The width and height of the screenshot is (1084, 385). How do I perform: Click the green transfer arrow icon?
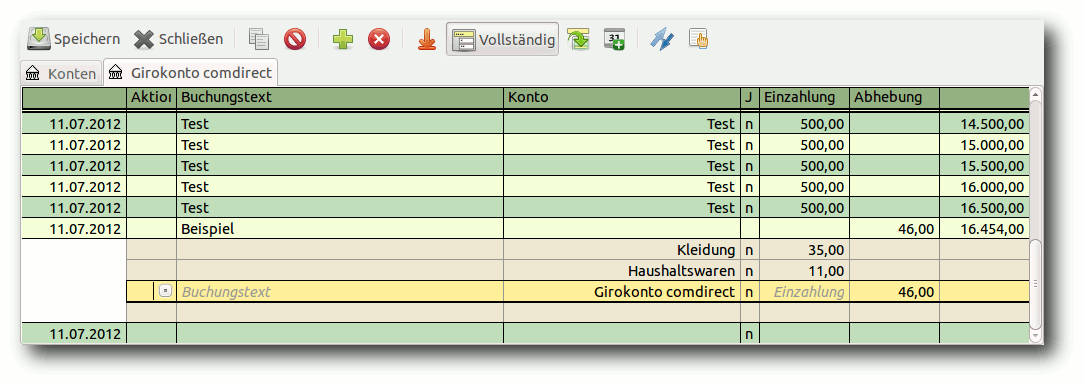coord(578,39)
